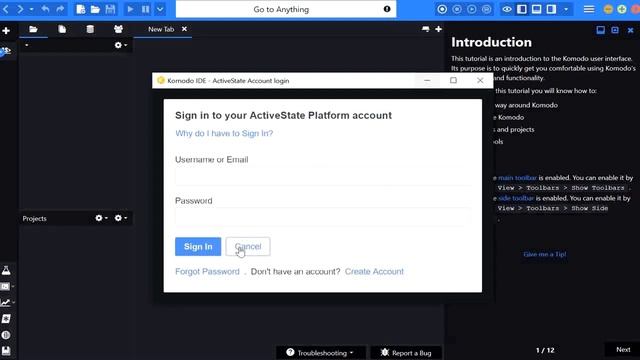Toggle the bottom pane visibility
Image resolution: width=640 pixels, height=360 pixels.
[x=536, y=9]
